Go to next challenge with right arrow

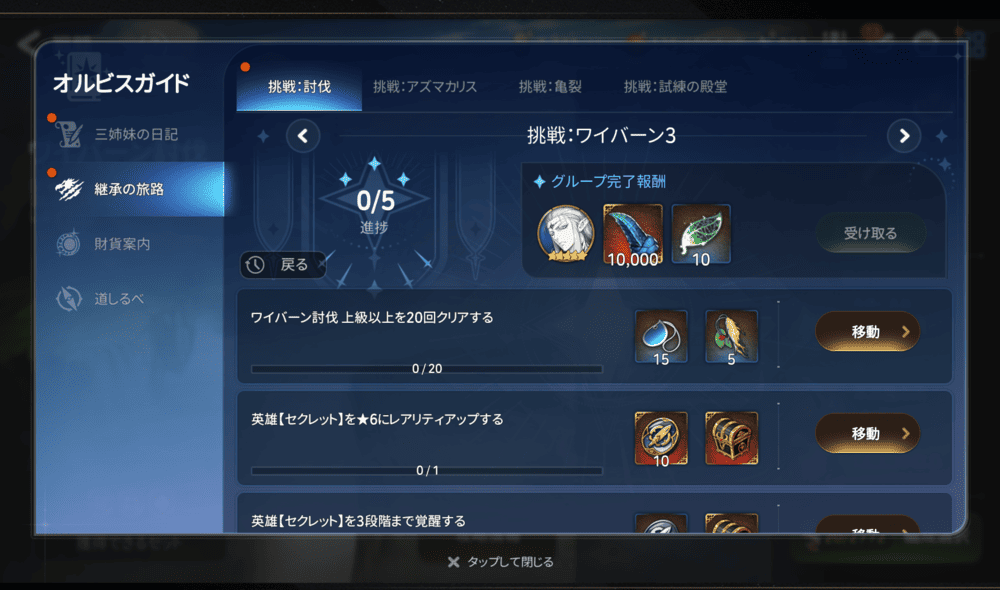point(904,136)
